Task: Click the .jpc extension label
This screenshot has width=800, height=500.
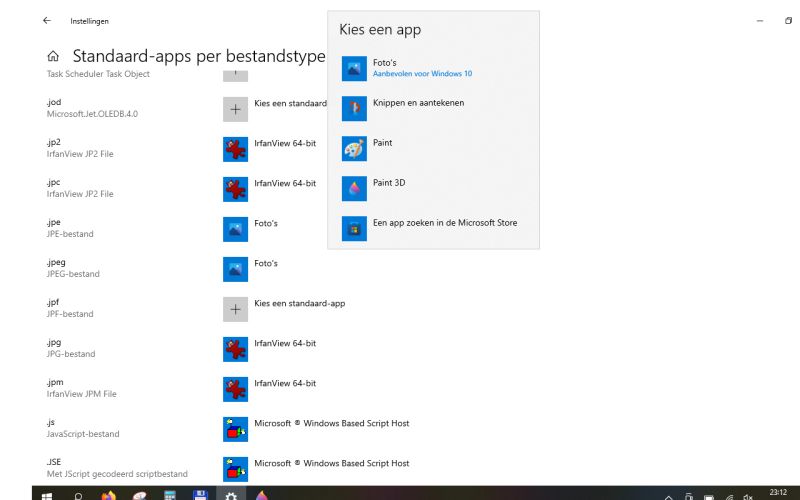Action: coord(54,182)
